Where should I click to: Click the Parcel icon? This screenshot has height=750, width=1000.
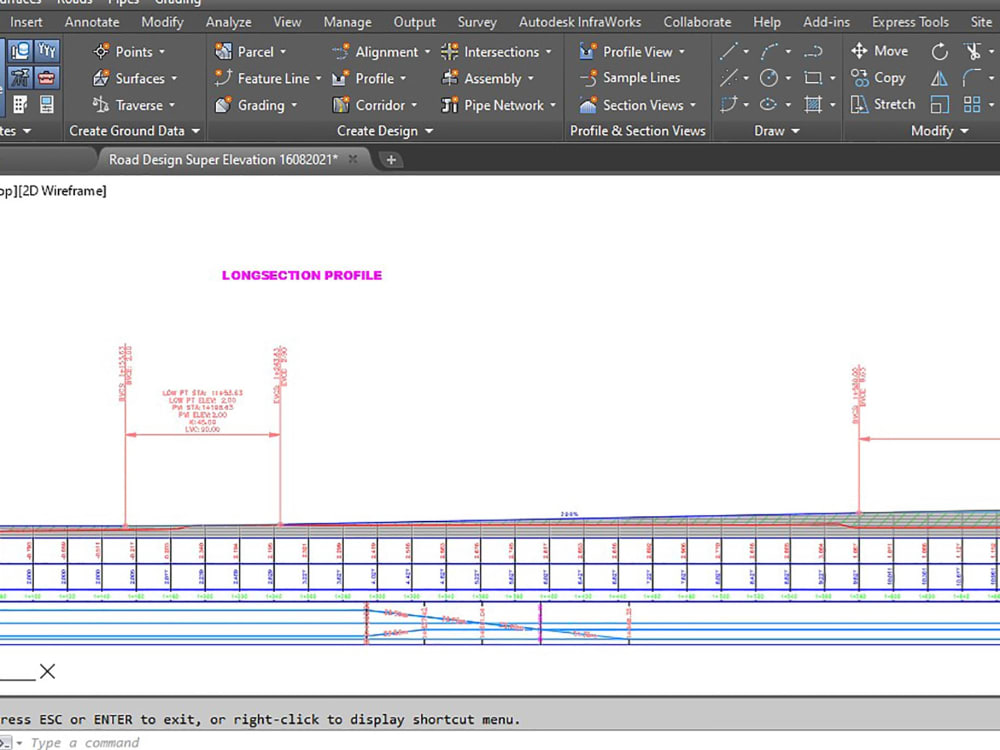pyautogui.click(x=223, y=52)
